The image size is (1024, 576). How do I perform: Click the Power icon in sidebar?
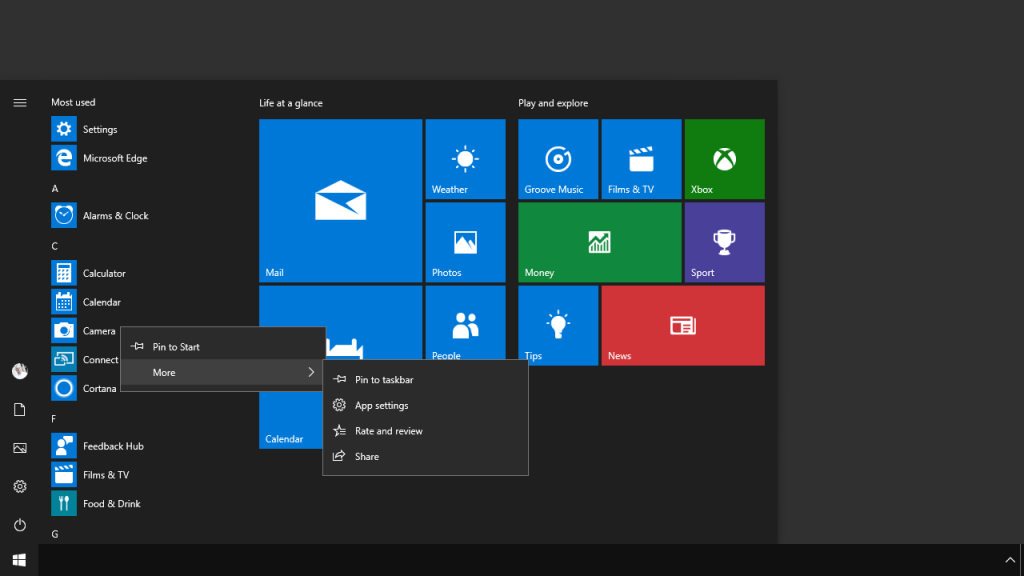(19, 525)
